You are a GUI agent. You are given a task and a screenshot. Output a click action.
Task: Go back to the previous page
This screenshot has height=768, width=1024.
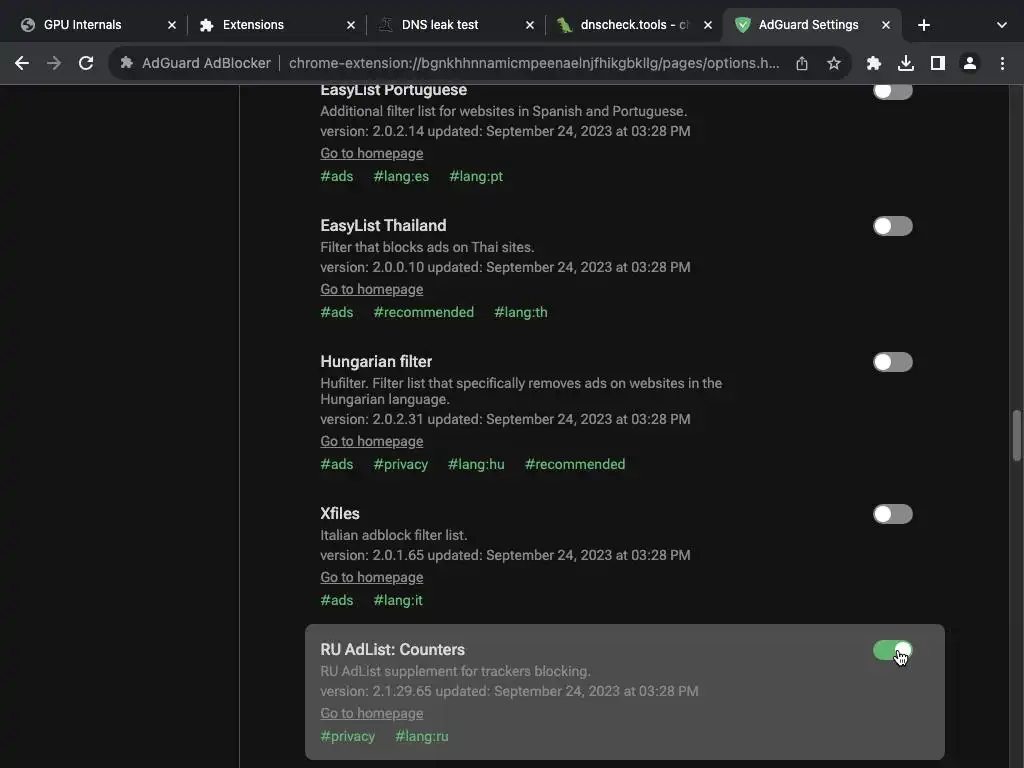(x=22, y=63)
